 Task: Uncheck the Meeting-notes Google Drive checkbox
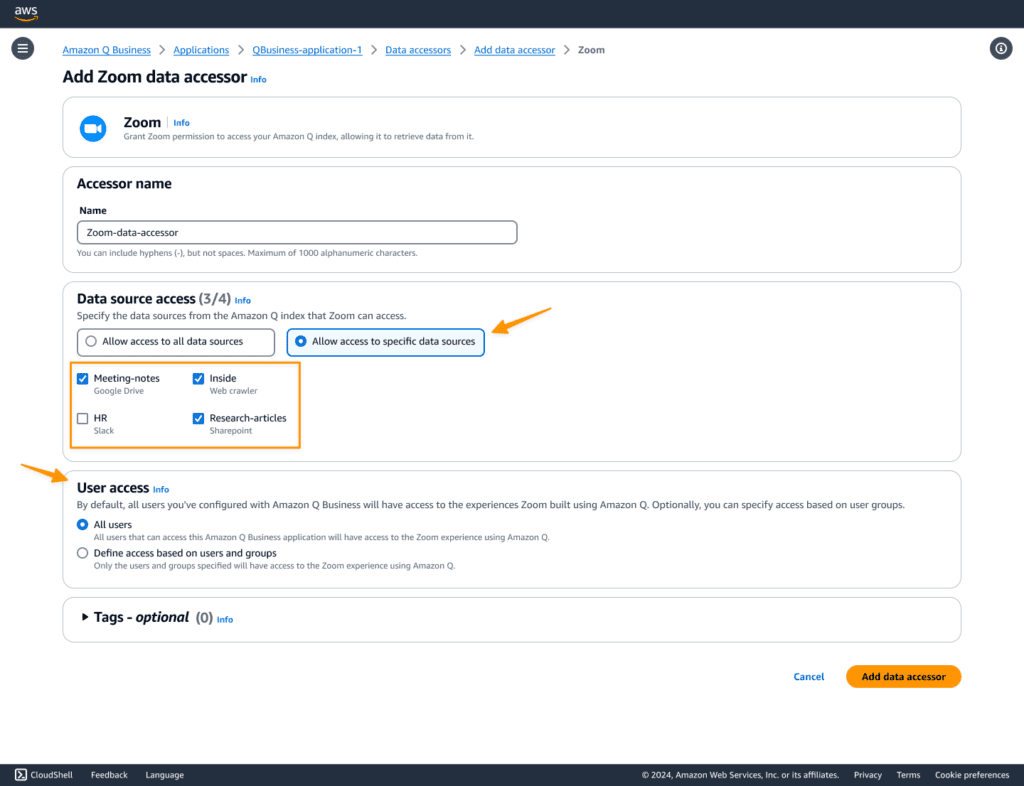click(82, 378)
